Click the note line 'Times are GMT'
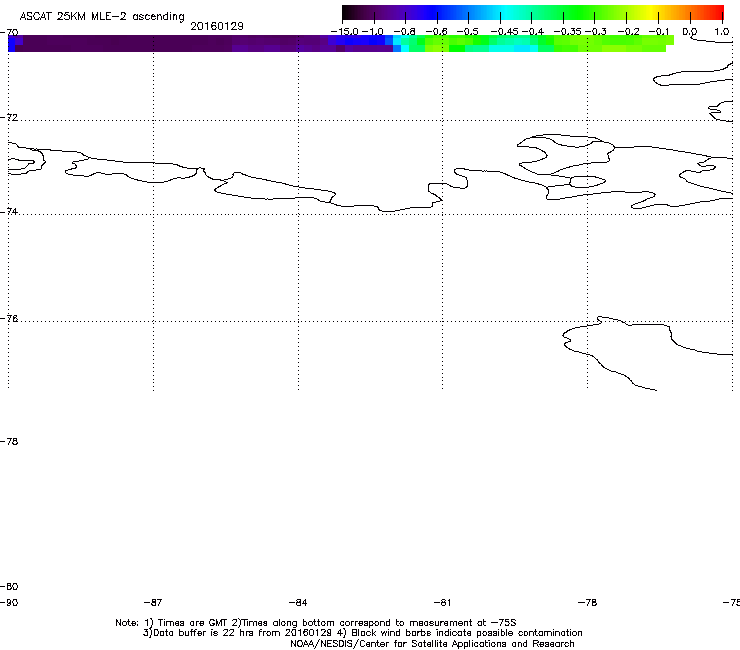This screenshot has width=740, height=650. click(x=193, y=623)
